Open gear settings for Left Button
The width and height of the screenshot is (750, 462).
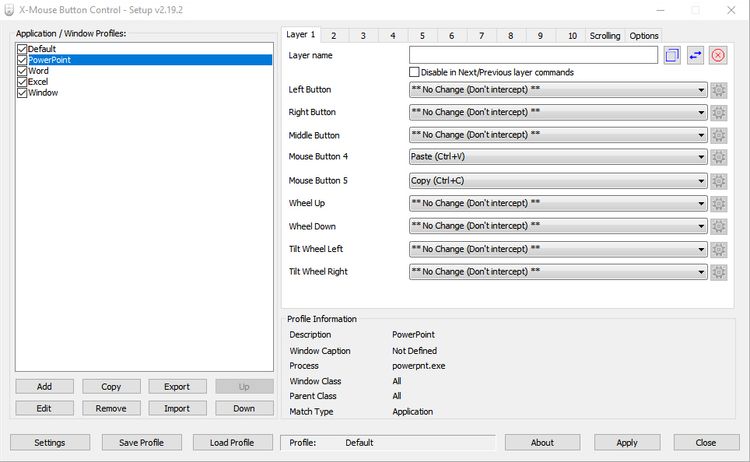[x=718, y=90]
